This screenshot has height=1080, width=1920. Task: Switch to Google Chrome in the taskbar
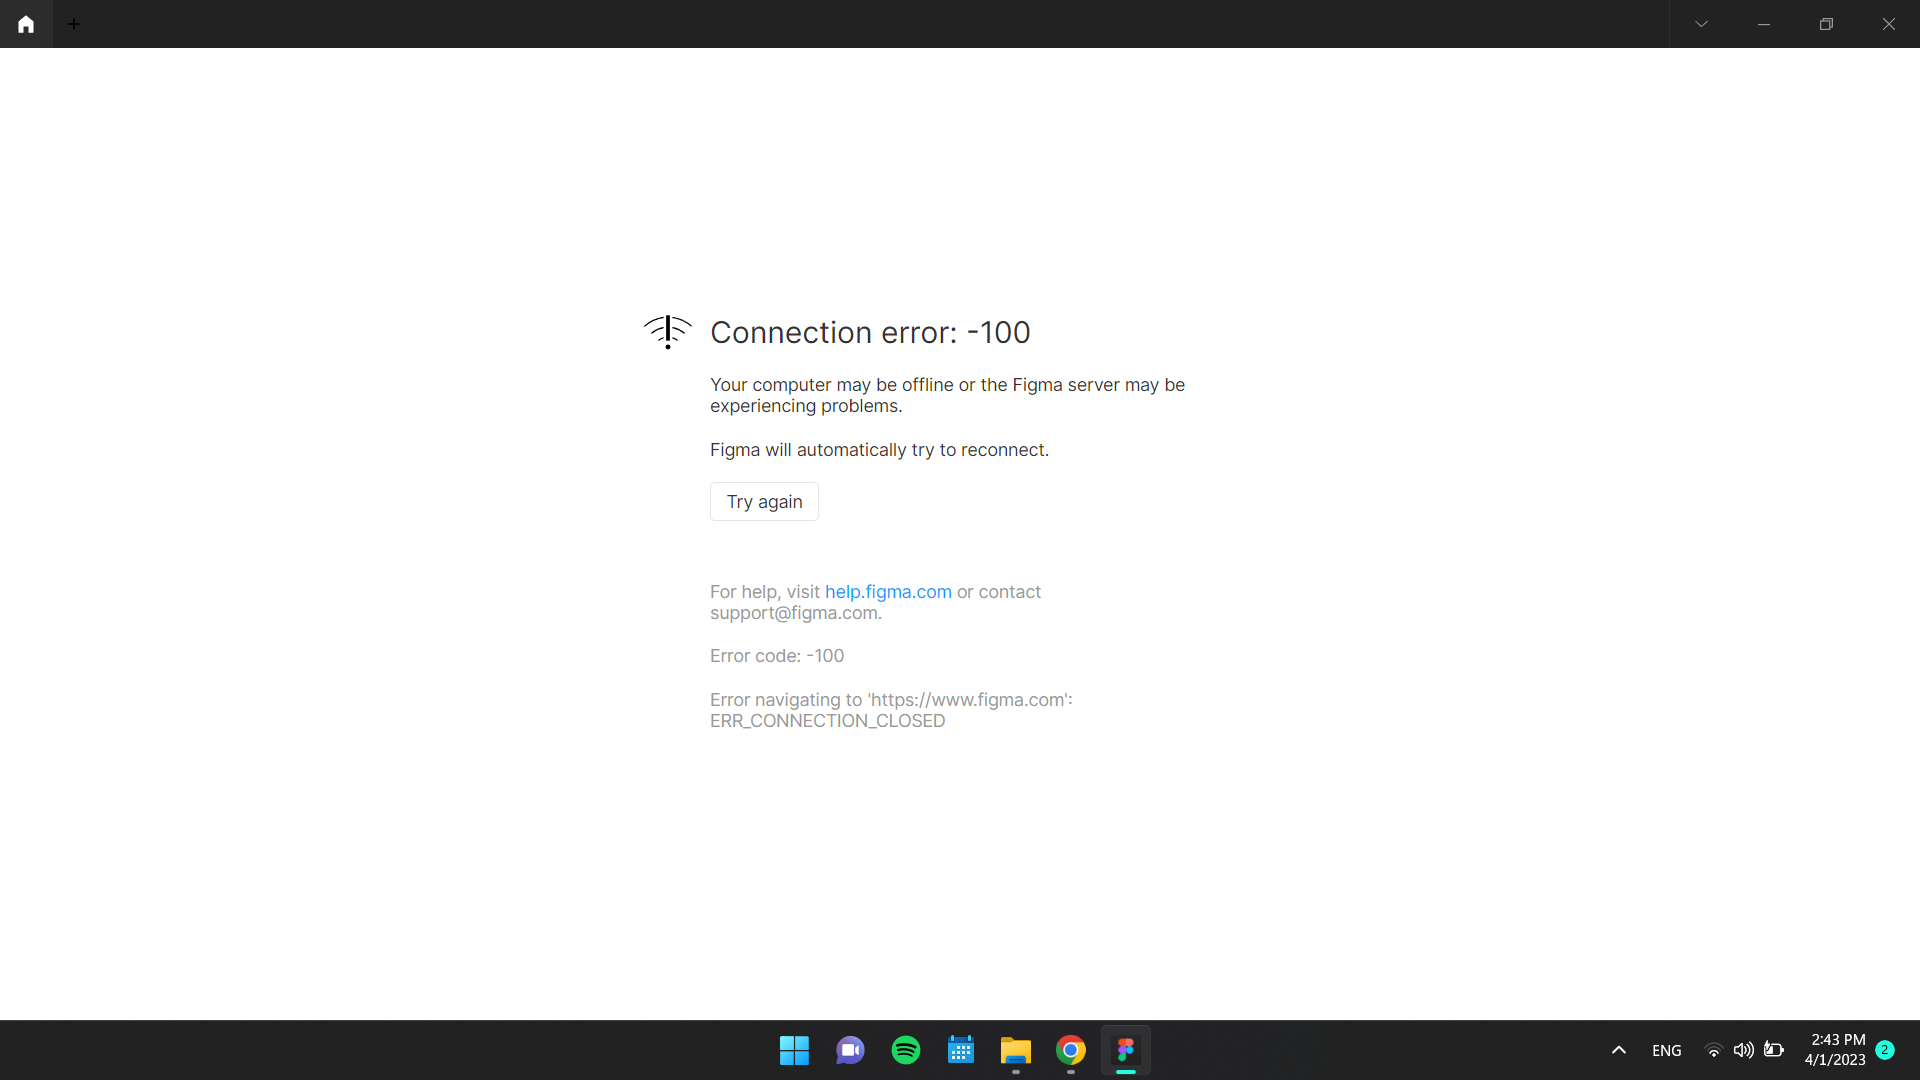(x=1071, y=1050)
